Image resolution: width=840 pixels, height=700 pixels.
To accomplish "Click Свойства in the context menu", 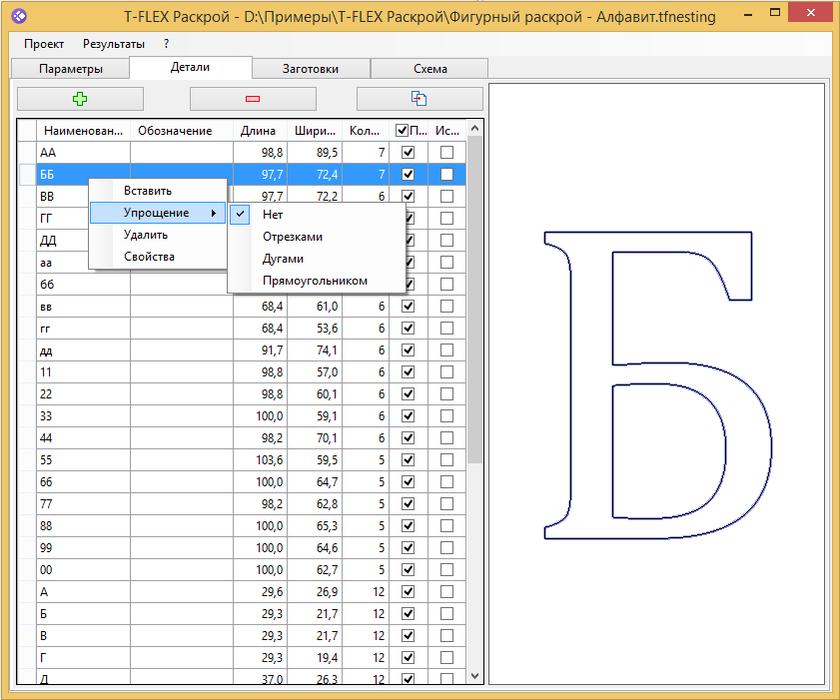I will (x=149, y=257).
